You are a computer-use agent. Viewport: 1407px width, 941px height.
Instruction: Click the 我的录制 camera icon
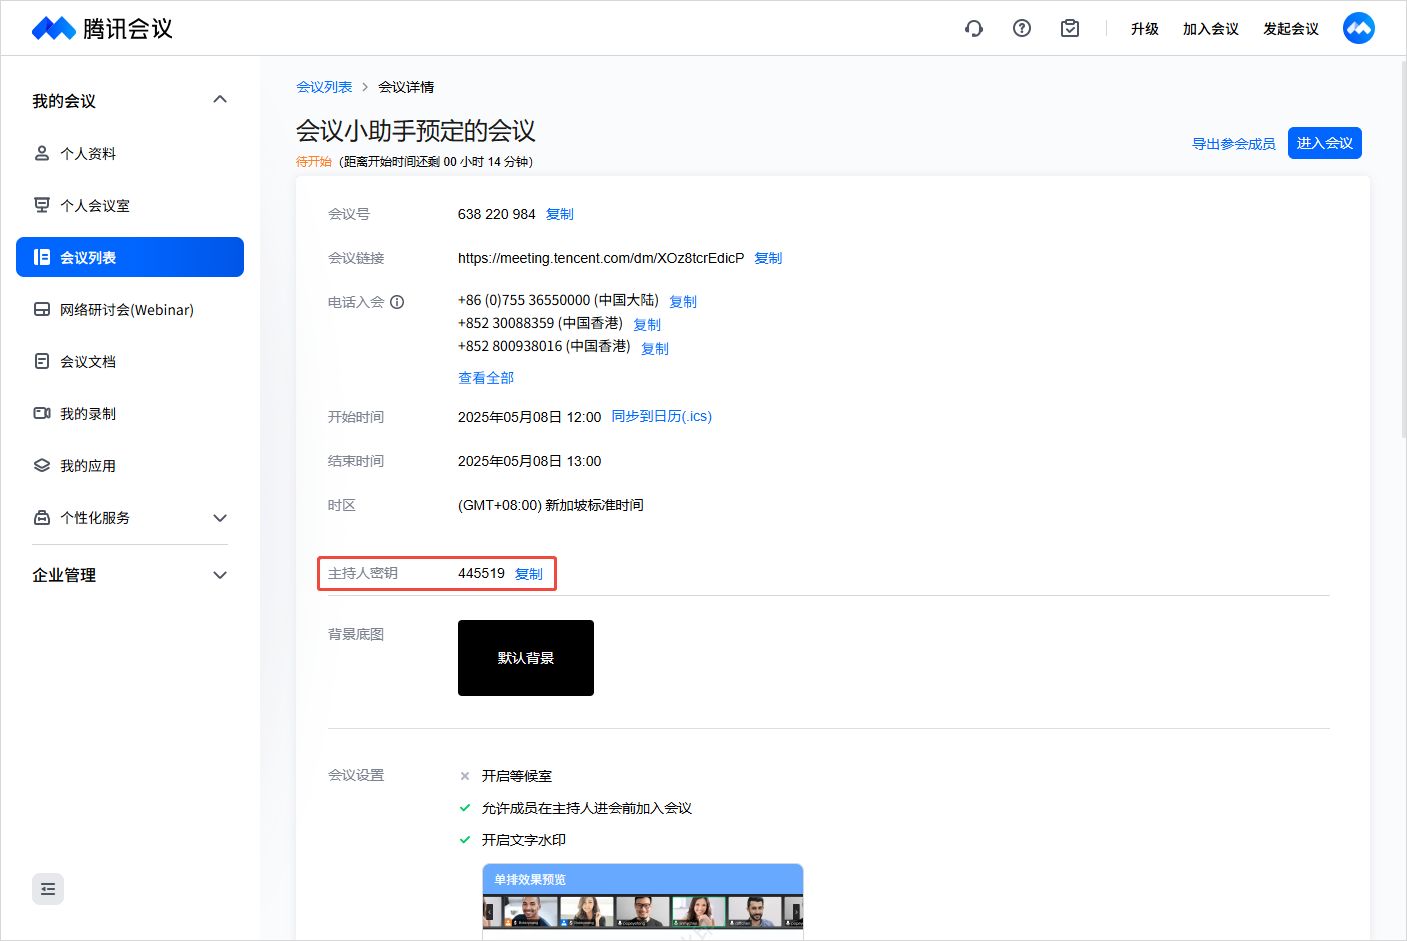tap(42, 413)
